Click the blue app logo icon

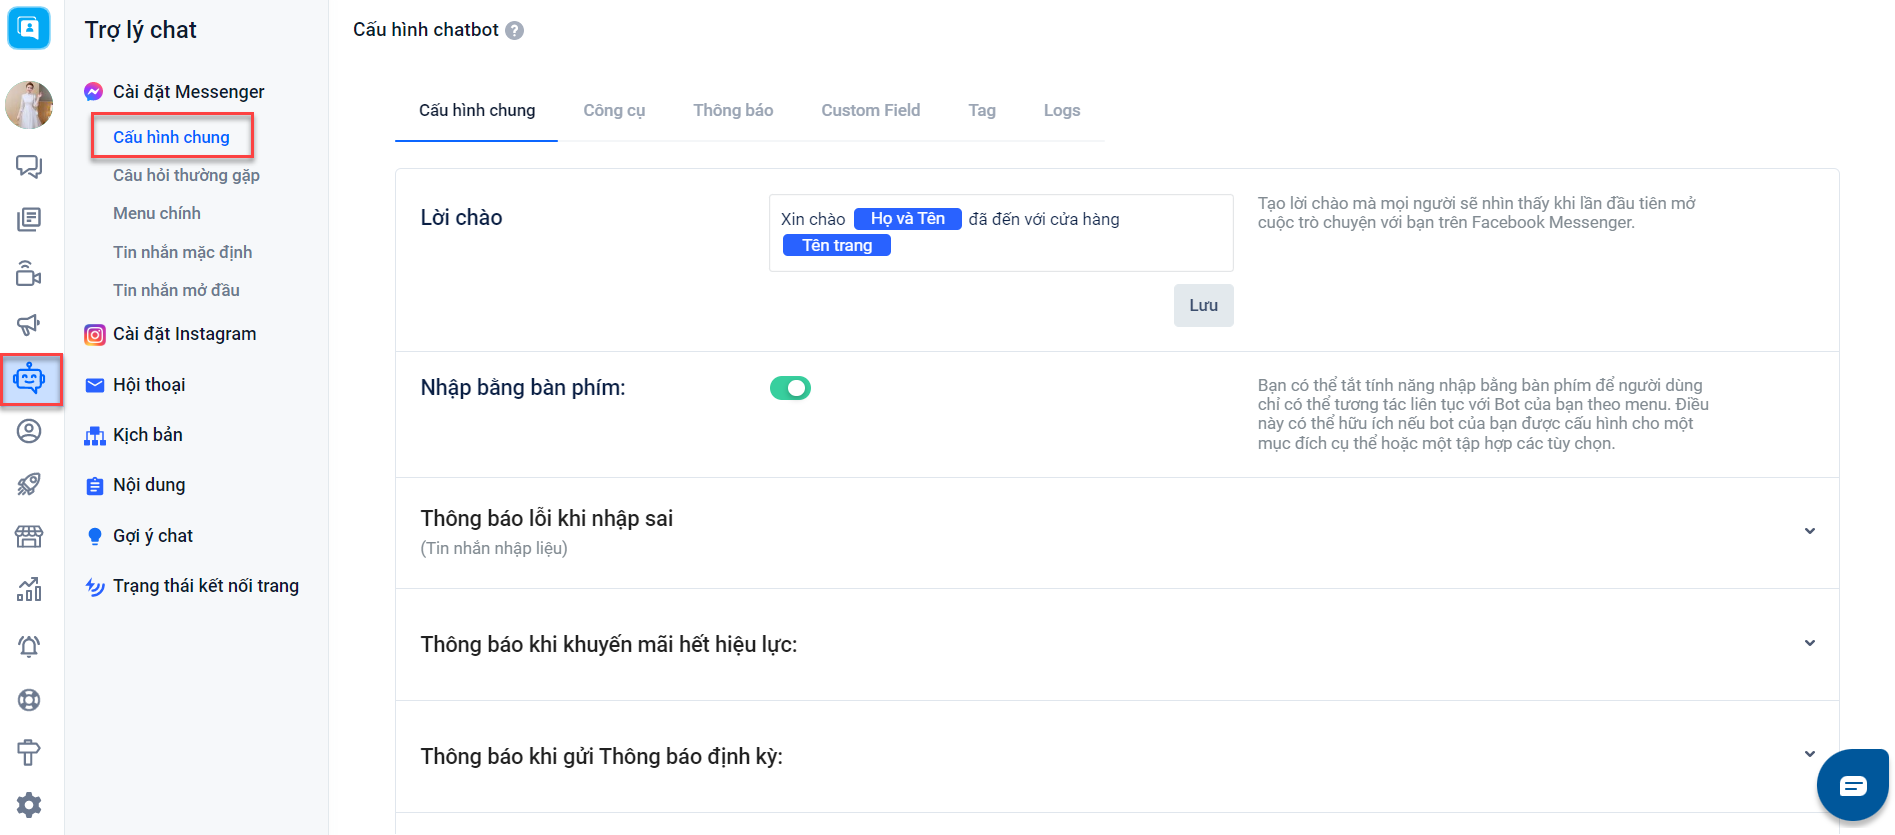coord(29,28)
